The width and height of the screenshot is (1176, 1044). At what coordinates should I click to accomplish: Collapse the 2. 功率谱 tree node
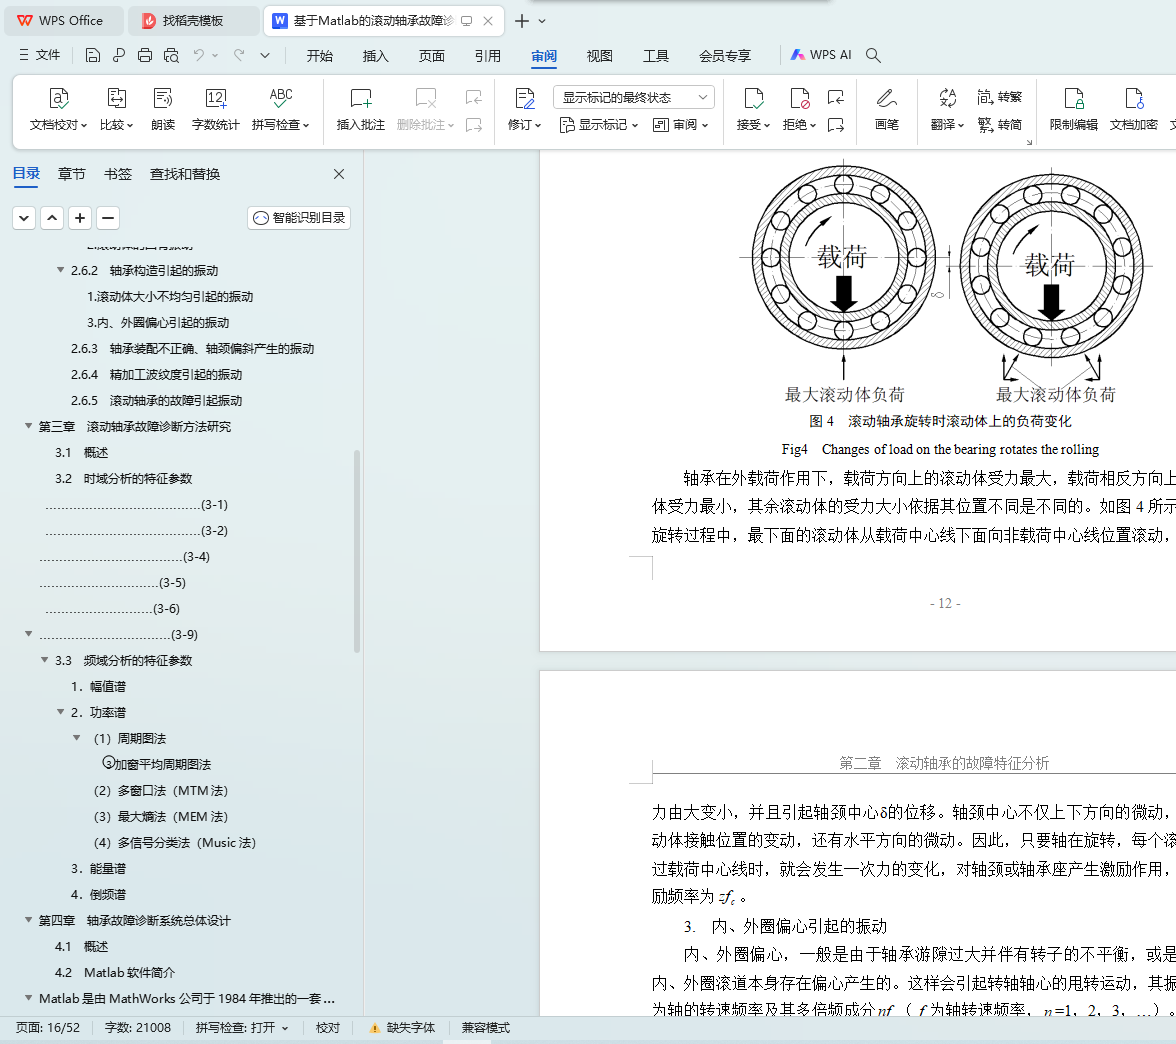[61, 712]
